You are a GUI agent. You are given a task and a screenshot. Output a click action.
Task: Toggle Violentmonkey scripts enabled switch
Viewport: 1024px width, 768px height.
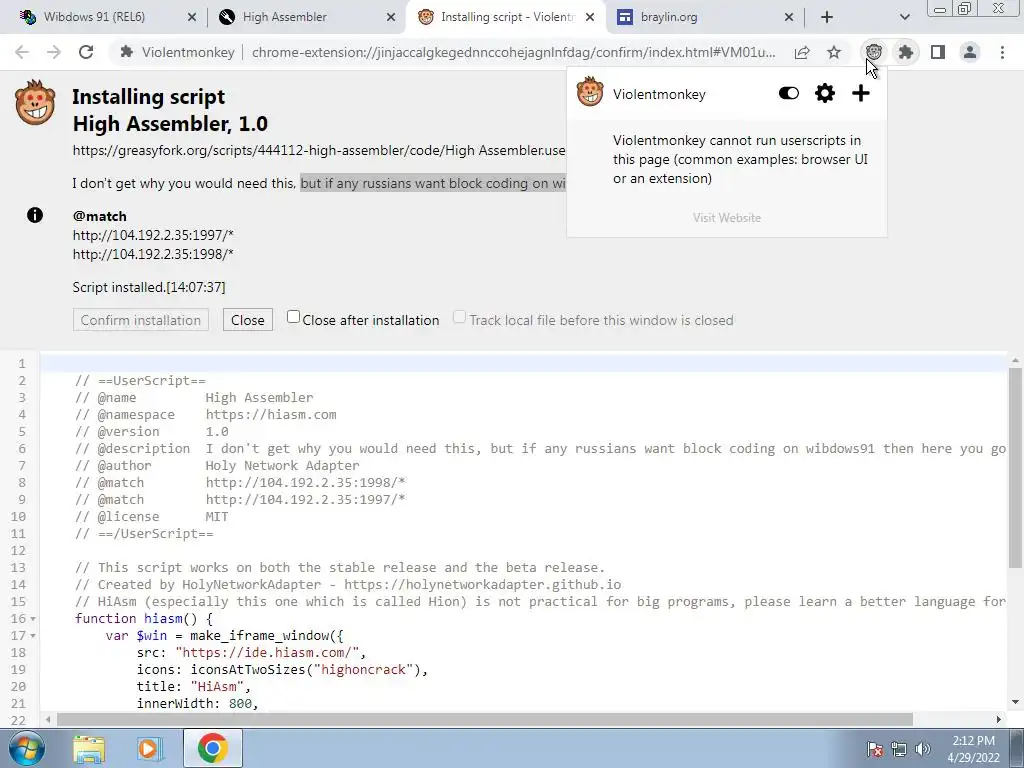[x=789, y=93]
